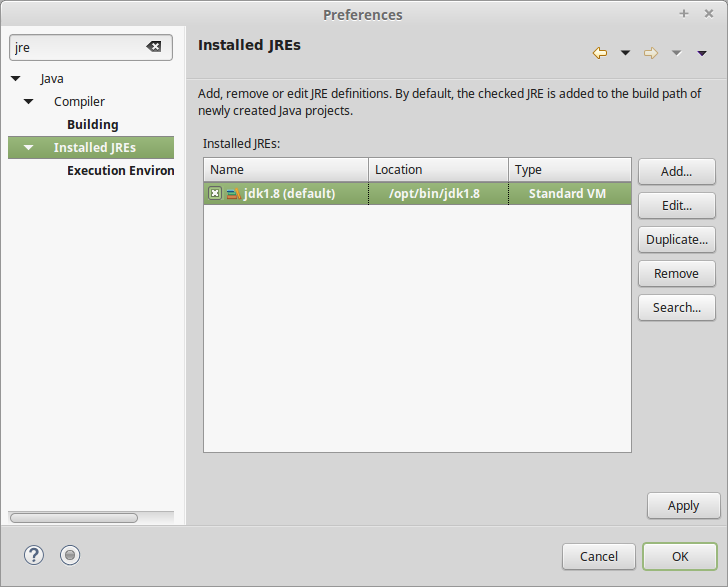Click the tree horizontal scrollbar
728x587 pixels.
(74, 518)
